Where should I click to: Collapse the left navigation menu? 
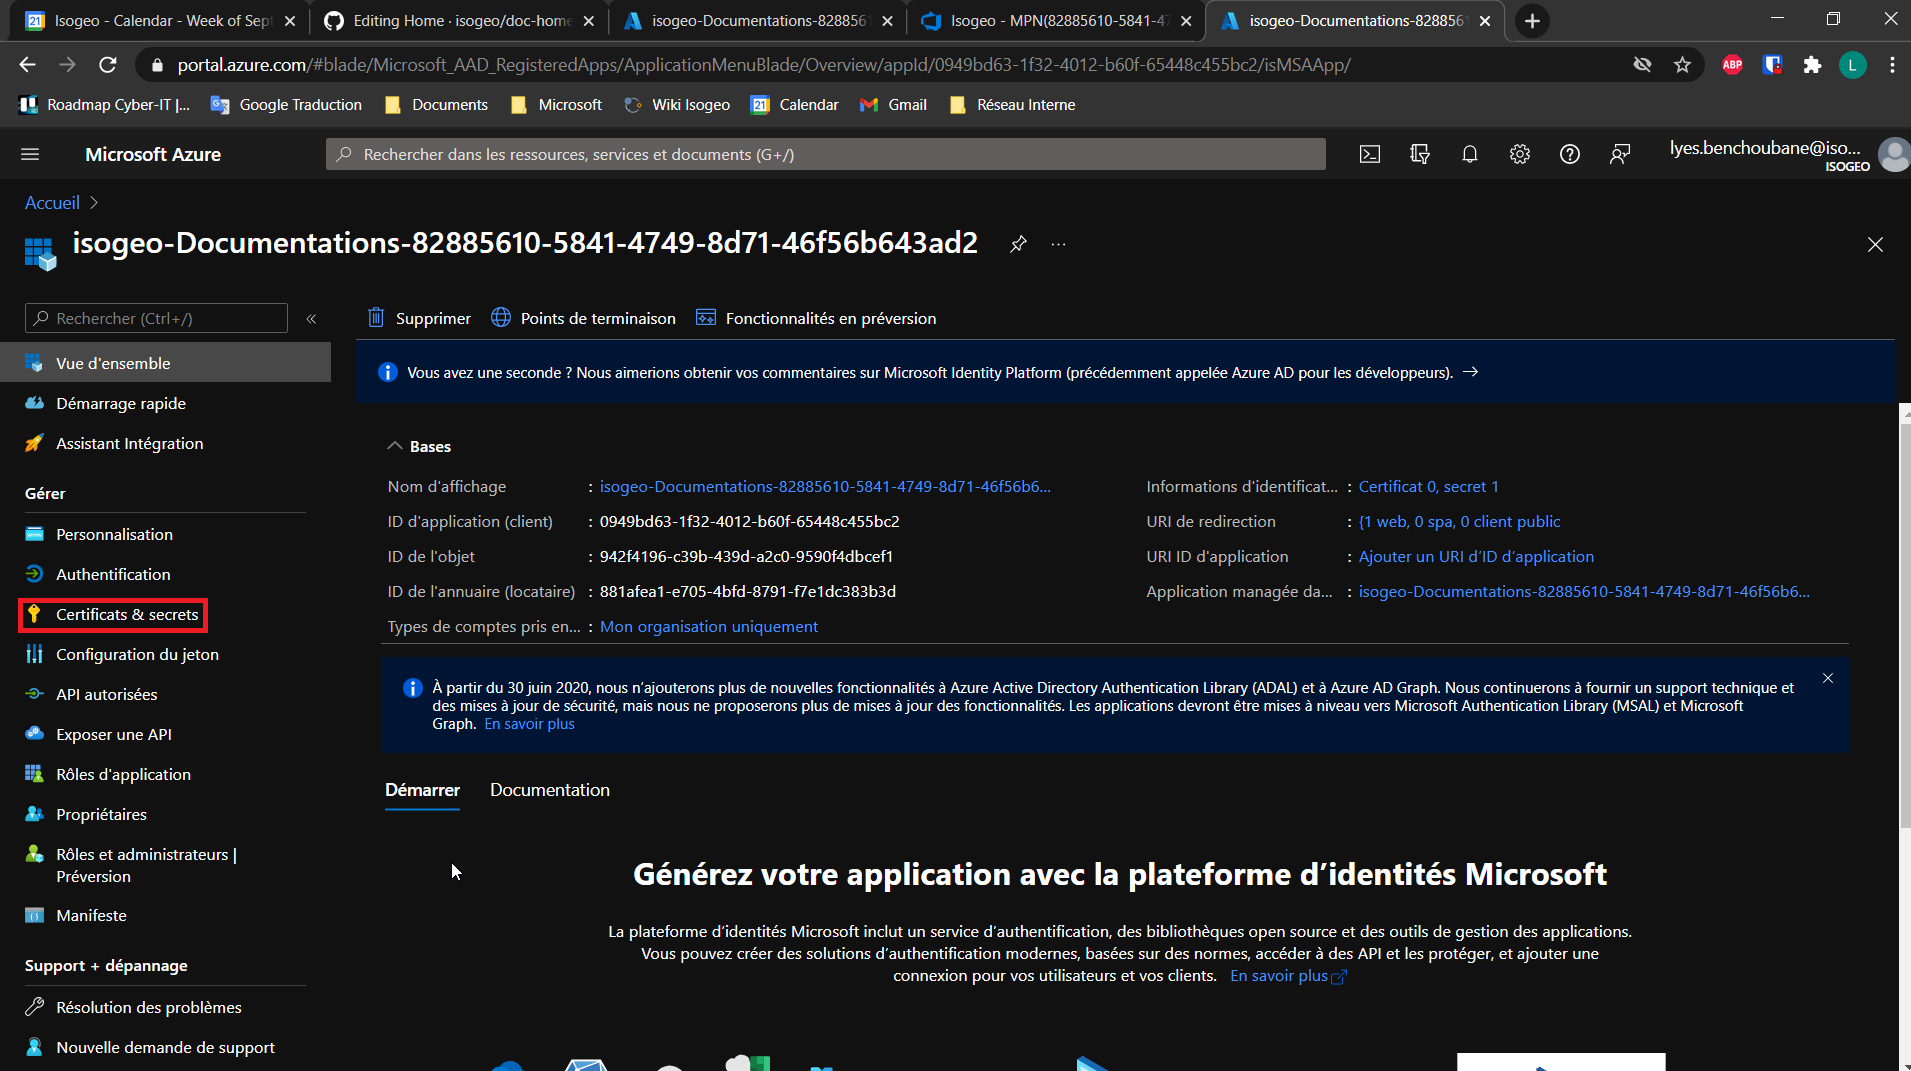[x=311, y=318]
